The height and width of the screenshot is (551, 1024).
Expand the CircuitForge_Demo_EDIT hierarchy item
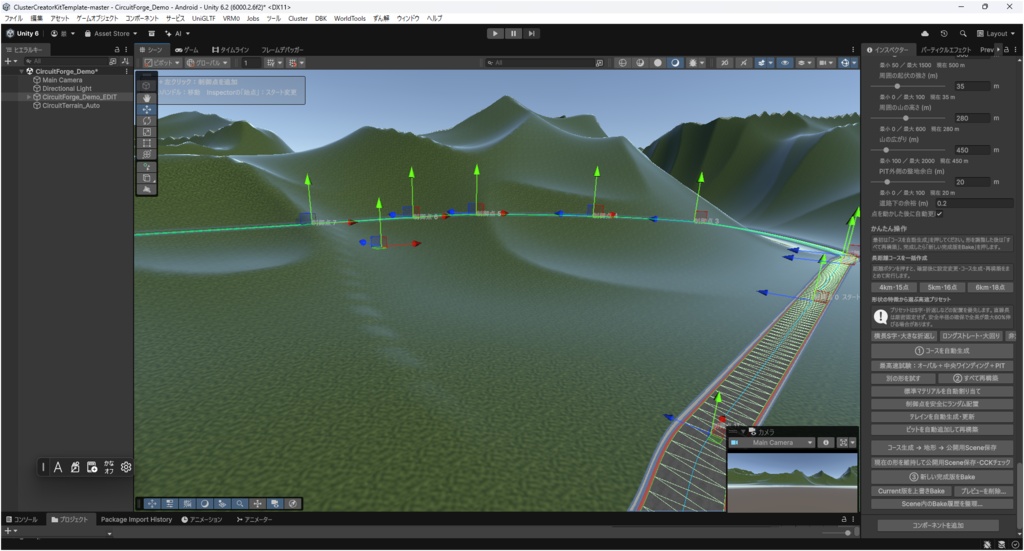[28, 97]
